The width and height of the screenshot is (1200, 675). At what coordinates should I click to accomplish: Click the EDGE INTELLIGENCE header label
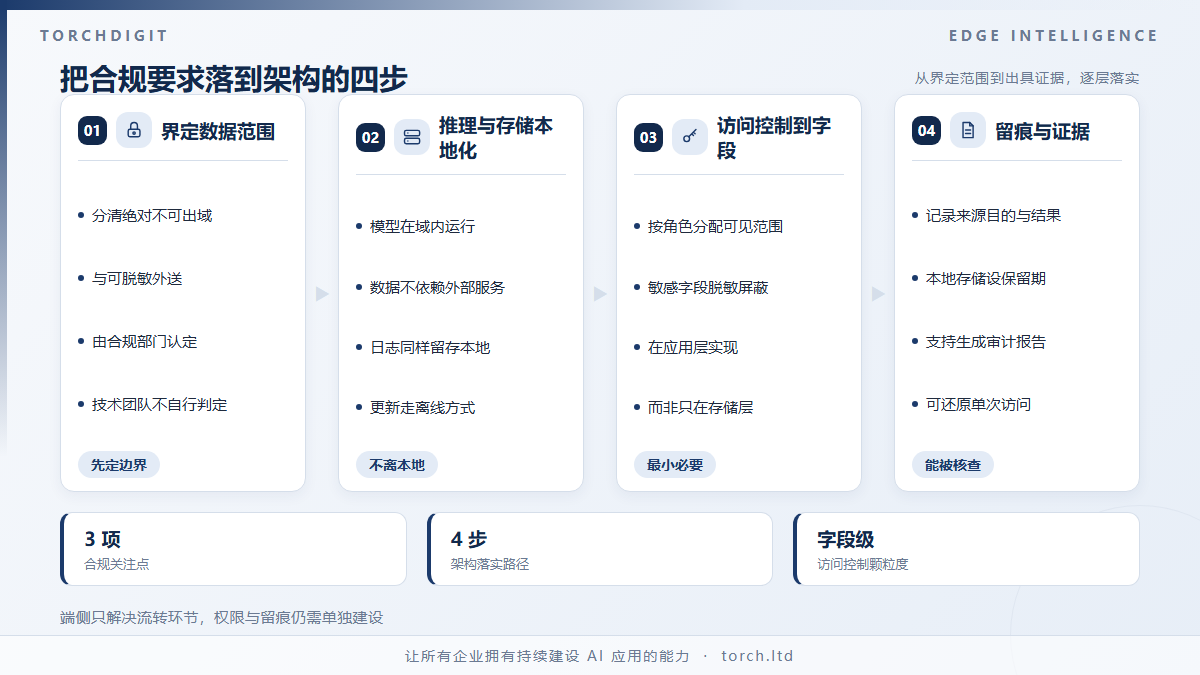click(x=1053, y=36)
